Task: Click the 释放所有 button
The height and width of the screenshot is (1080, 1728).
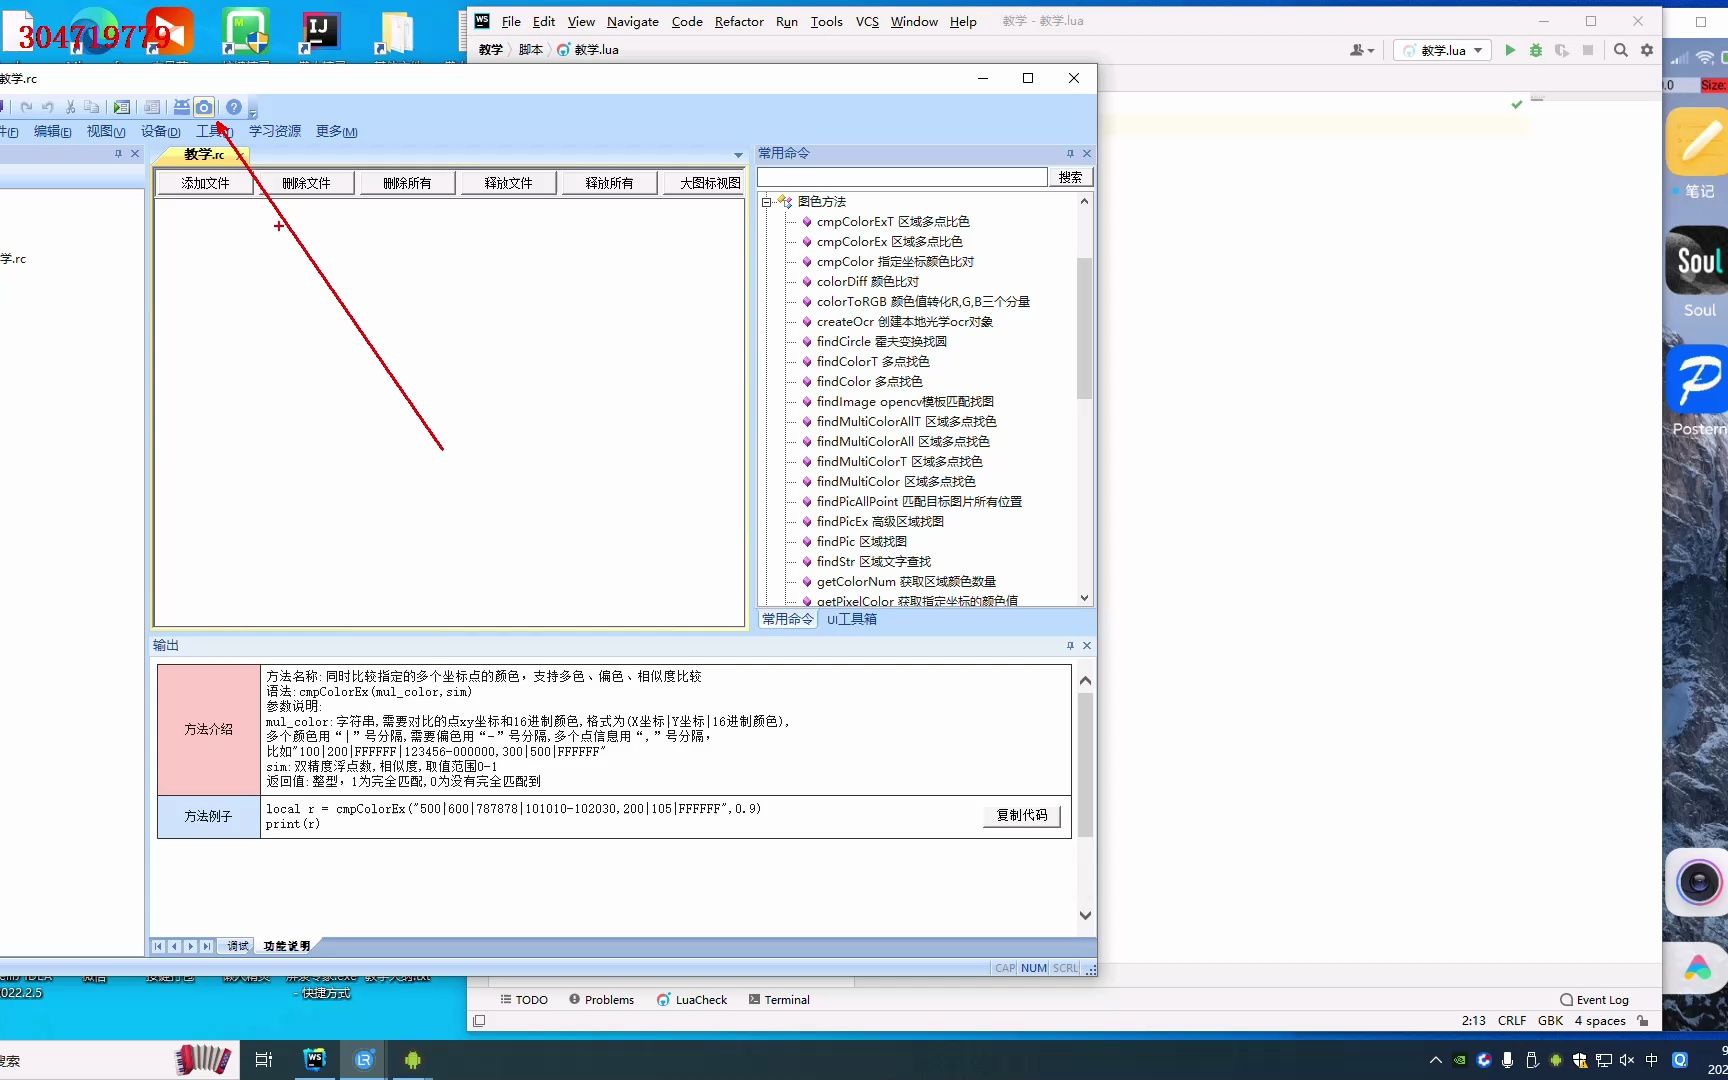Action: click(x=609, y=183)
